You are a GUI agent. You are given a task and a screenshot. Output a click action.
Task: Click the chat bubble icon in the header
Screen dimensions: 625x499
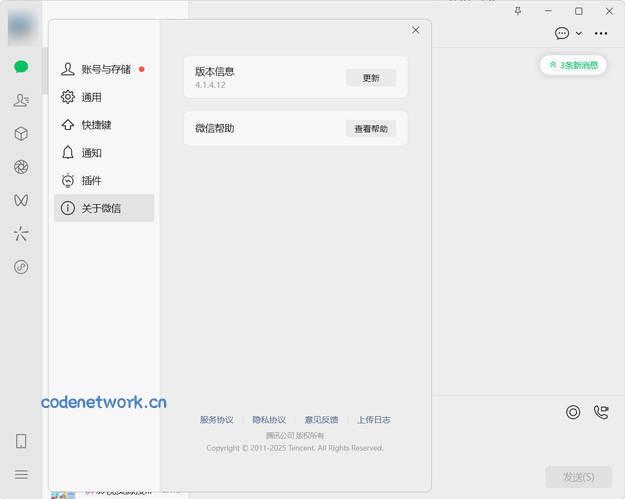[562, 33]
